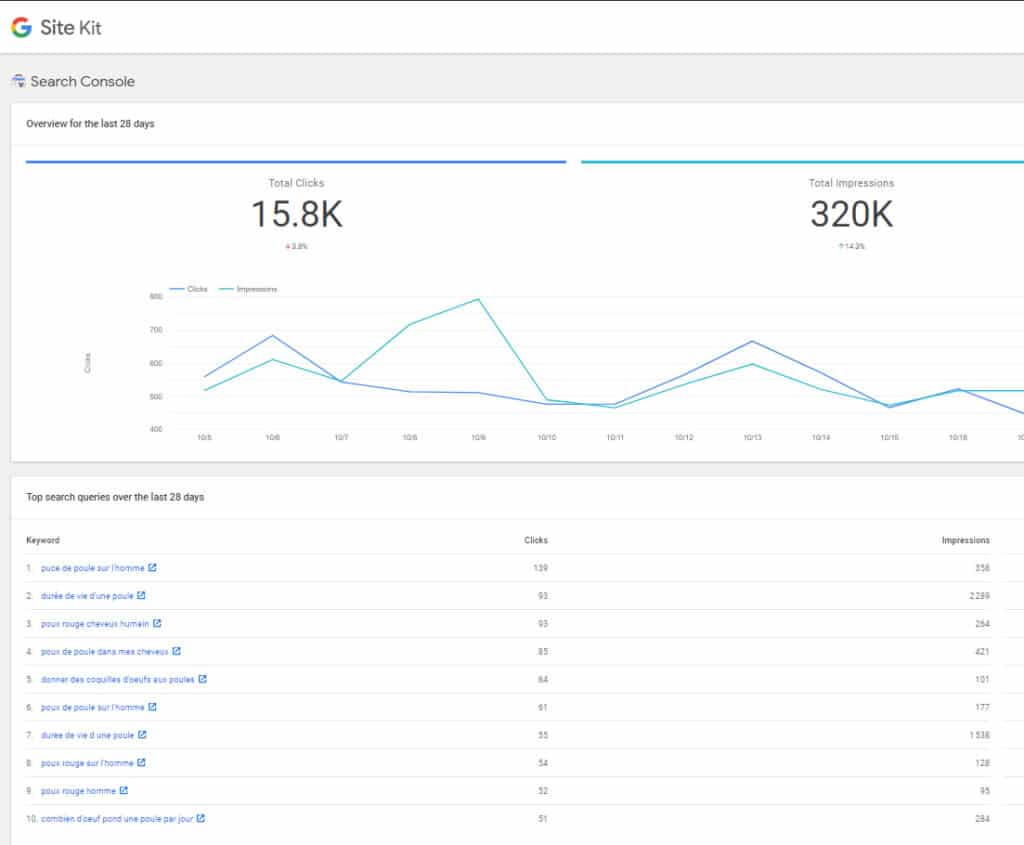The height and width of the screenshot is (845, 1024).
Task: Open external icon for row 7 duree de vie
Action: coord(142,735)
